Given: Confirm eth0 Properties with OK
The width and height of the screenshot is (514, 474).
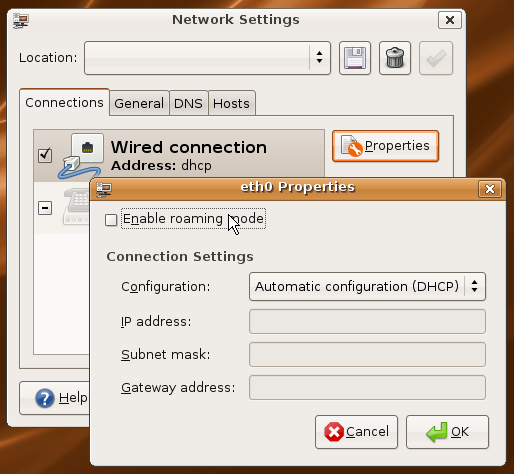Looking at the screenshot, I should tap(447, 432).
